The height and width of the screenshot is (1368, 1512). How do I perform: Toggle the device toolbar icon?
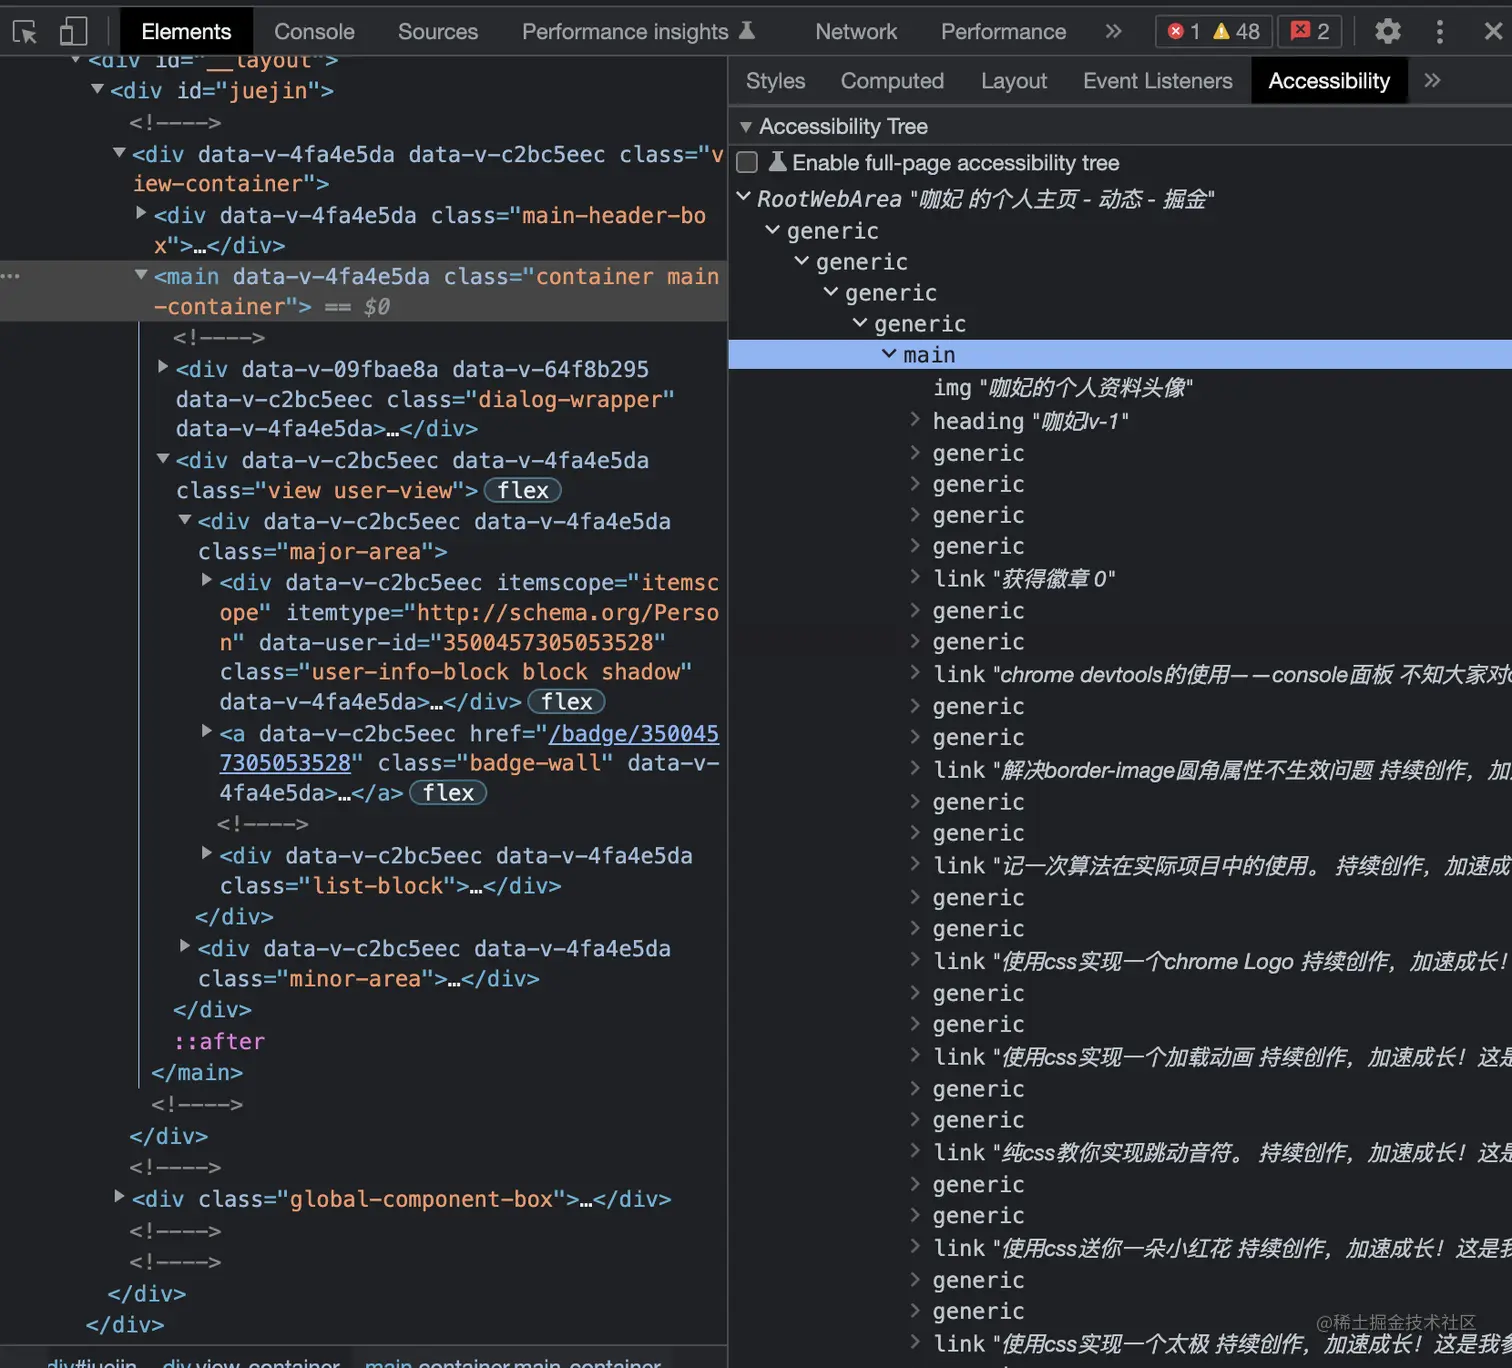tap(73, 32)
